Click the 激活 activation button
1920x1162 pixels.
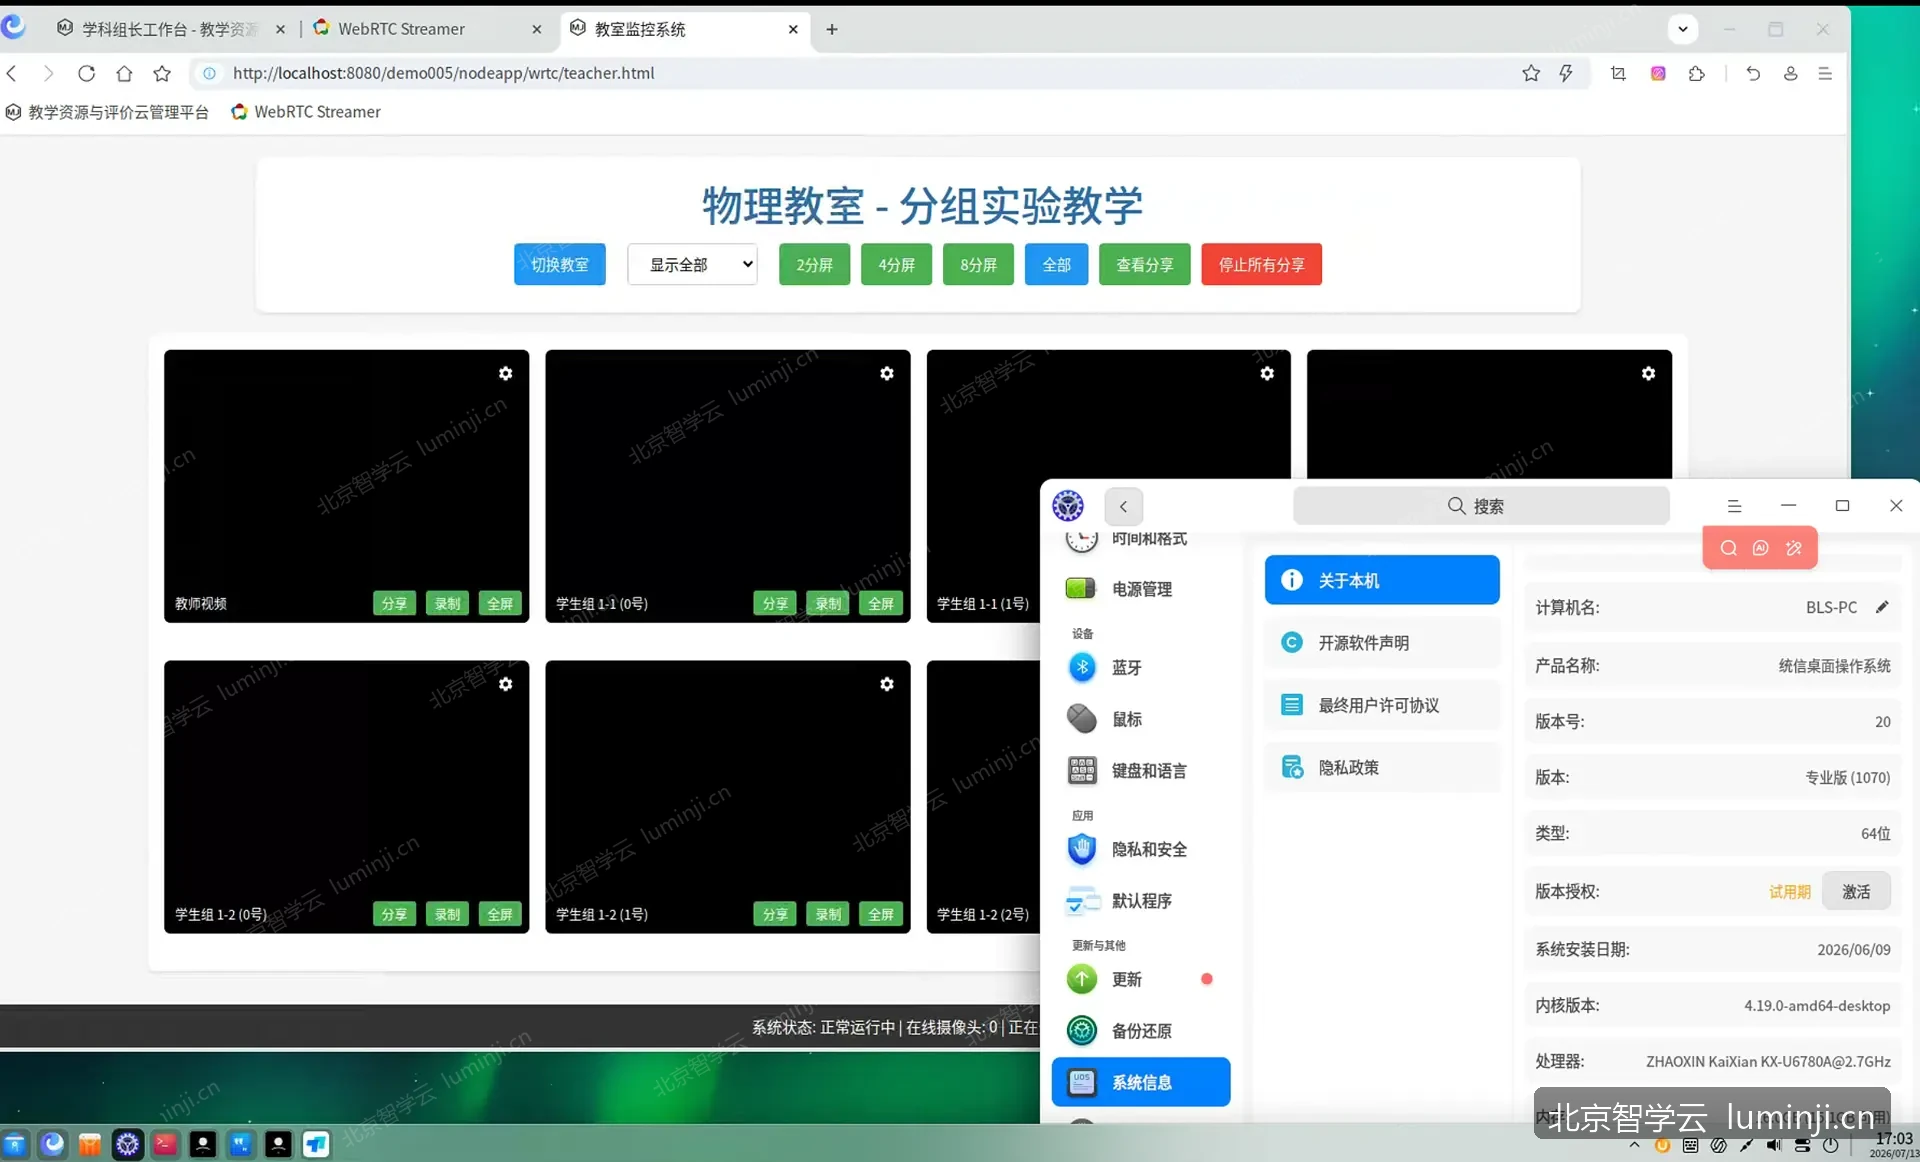coord(1856,891)
